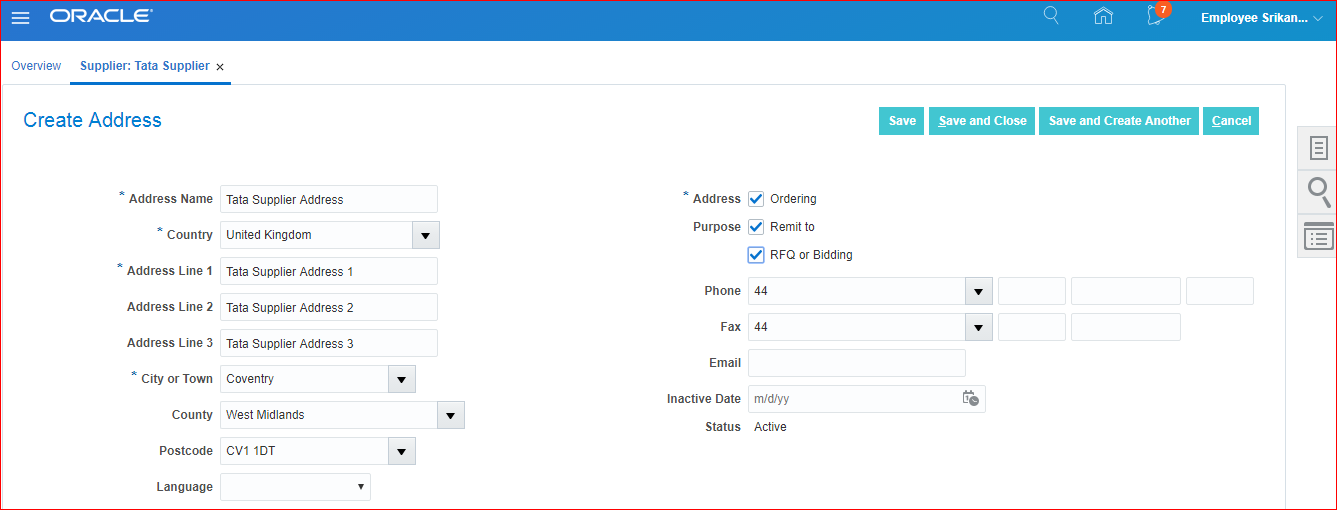Click the Email input field
Viewport: 1337px width, 510px height.
856,363
